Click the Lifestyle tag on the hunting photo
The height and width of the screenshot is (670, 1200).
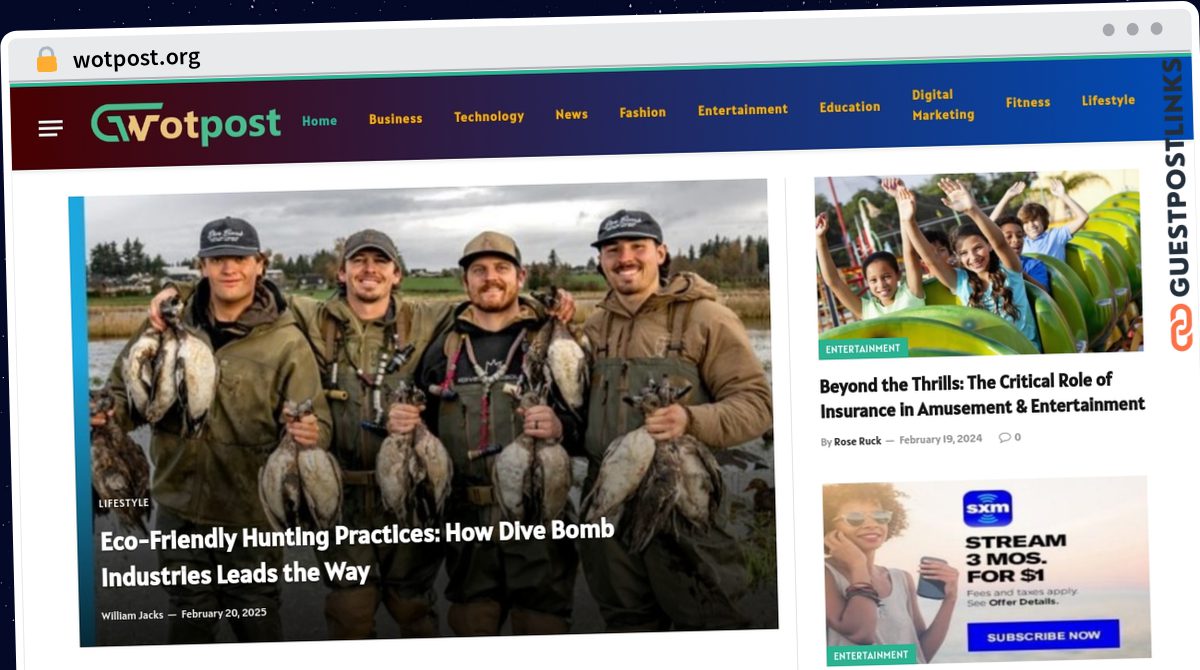(124, 503)
